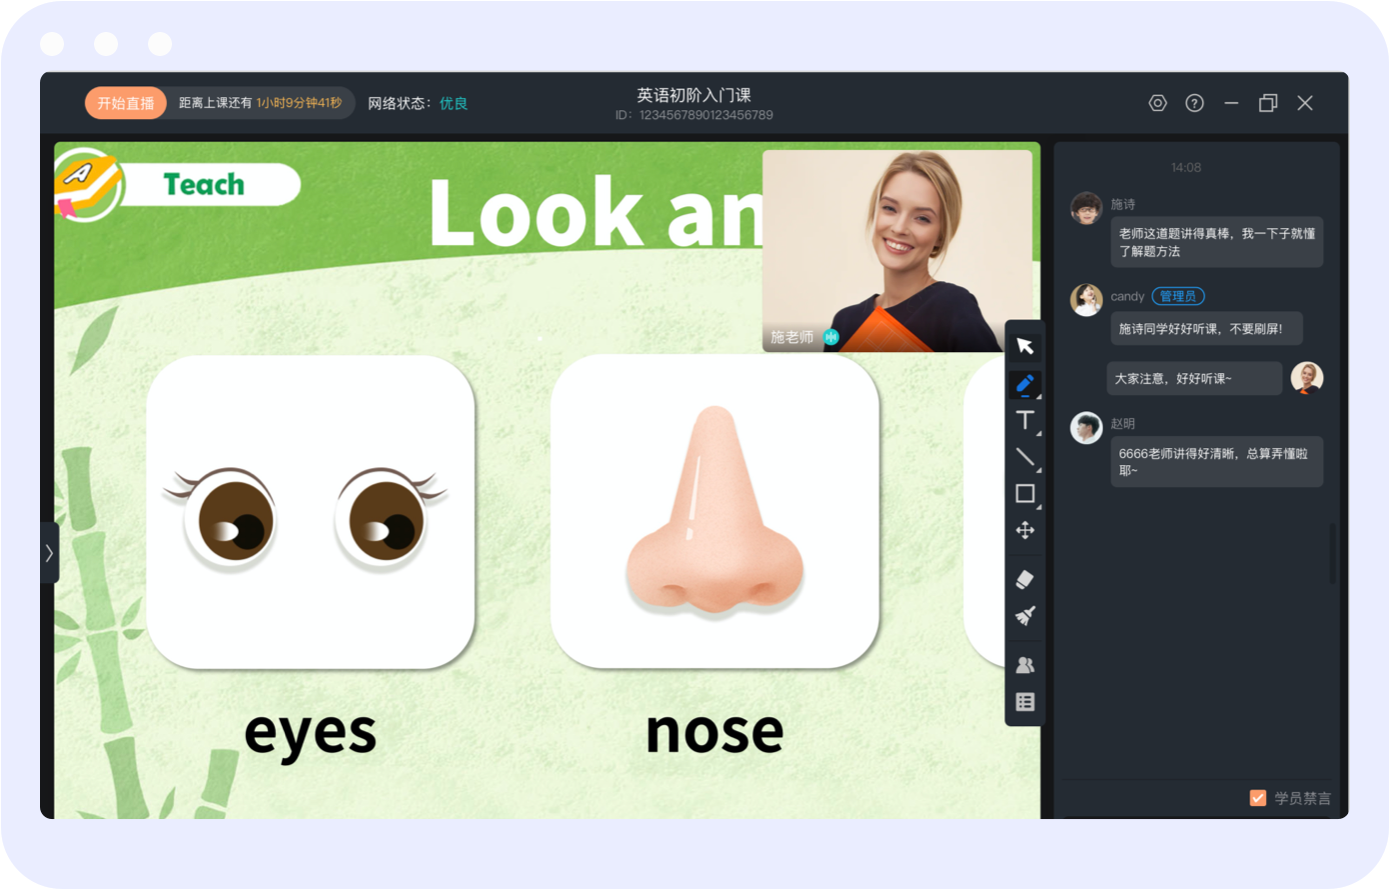Open the help question mark icon
This screenshot has width=1390, height=892.
(x=1195, y=103)
